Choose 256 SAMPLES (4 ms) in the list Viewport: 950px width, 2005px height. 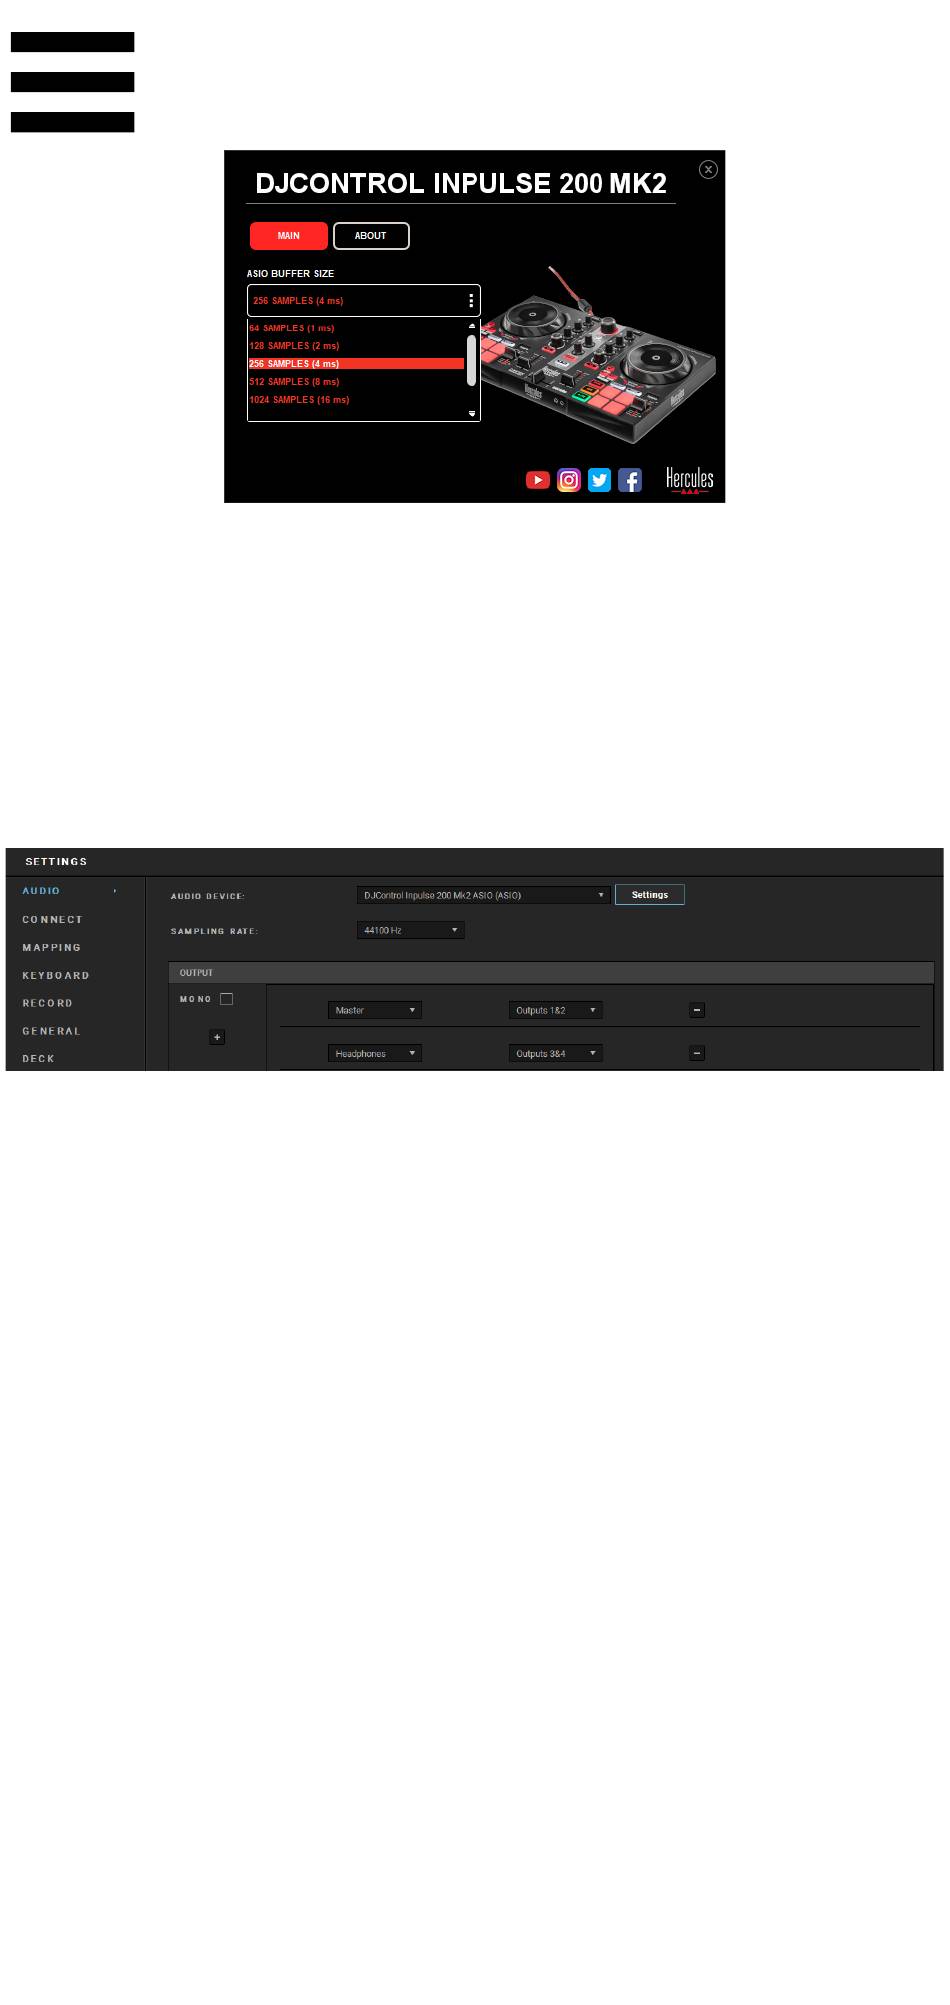[356, 364]
